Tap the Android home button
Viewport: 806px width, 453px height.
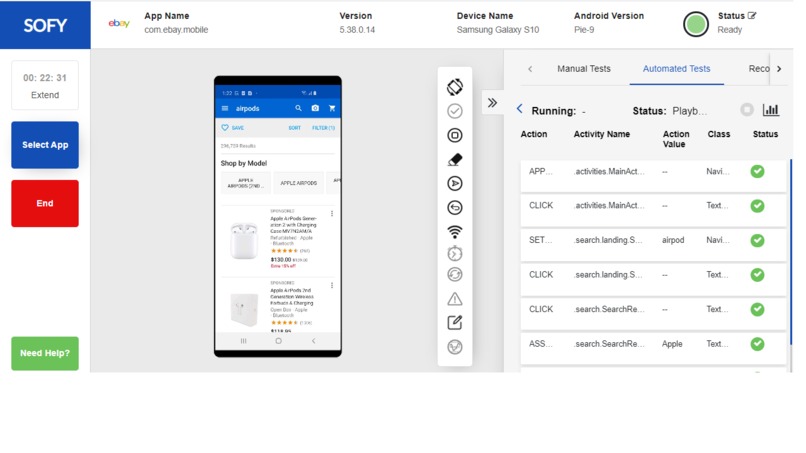pyautogui.click(x=278, y=341)
